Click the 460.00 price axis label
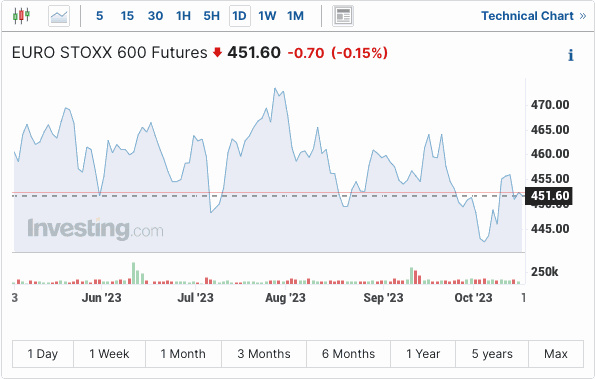The image size is (595, 379). click(x=550, y=154)
